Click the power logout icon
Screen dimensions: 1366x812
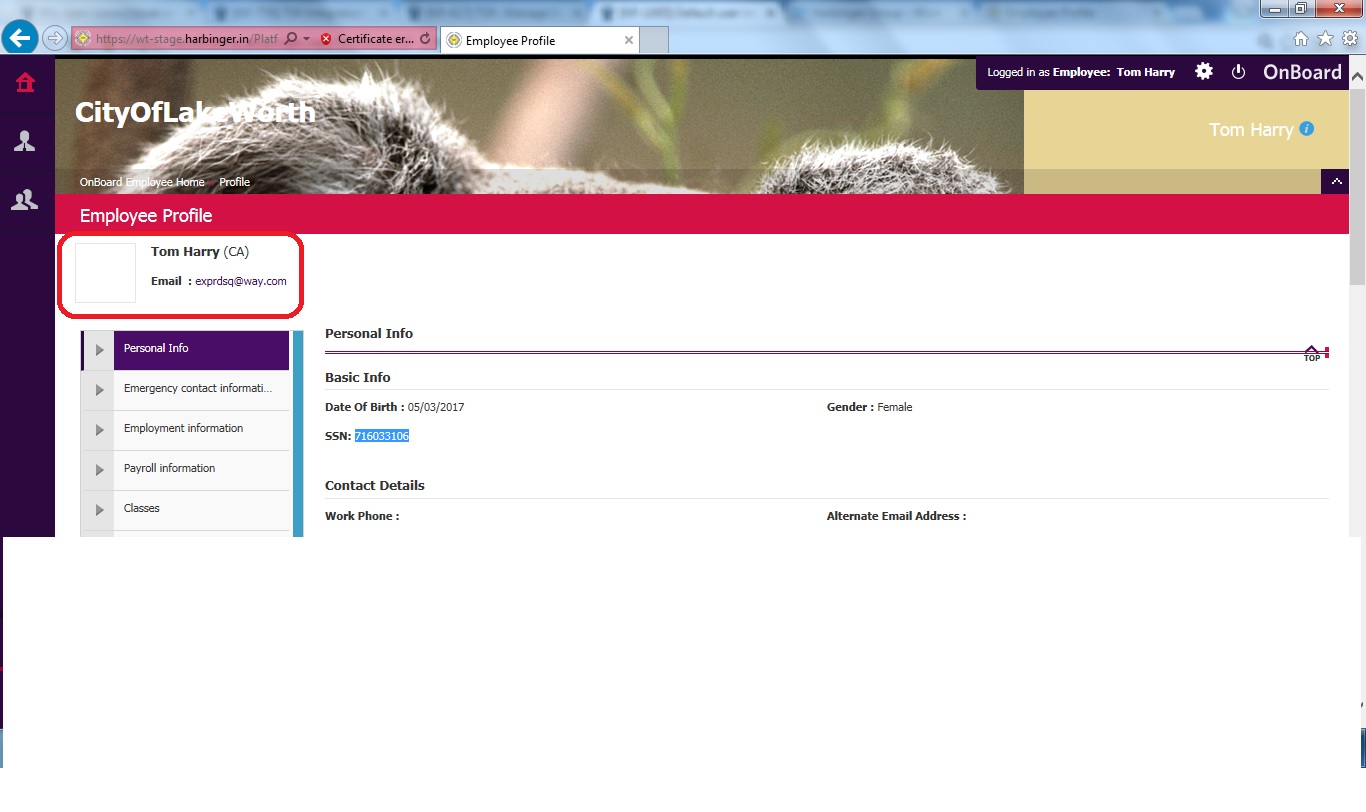pyautogui.click(x=1238, y=72)
